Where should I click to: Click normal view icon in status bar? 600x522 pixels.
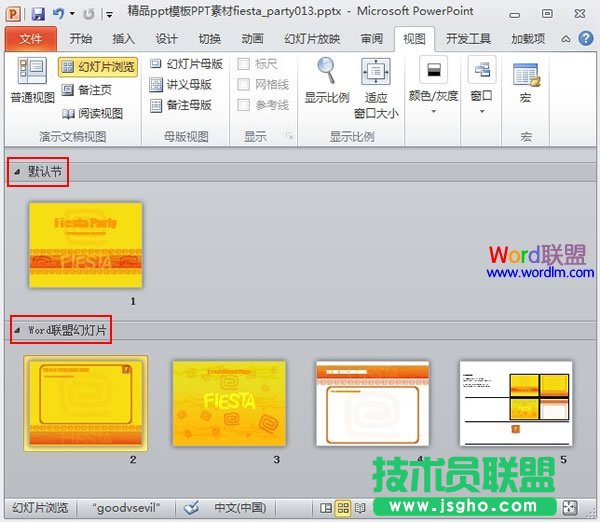pyautogui.click(x=325, y=507)
